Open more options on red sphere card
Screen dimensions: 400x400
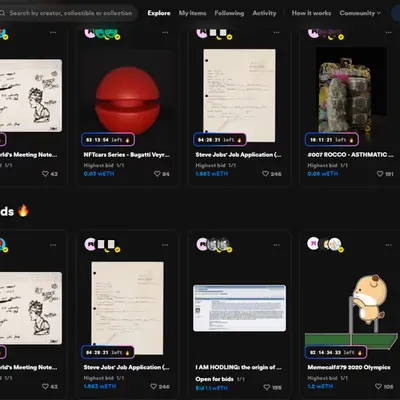[165, 32]
